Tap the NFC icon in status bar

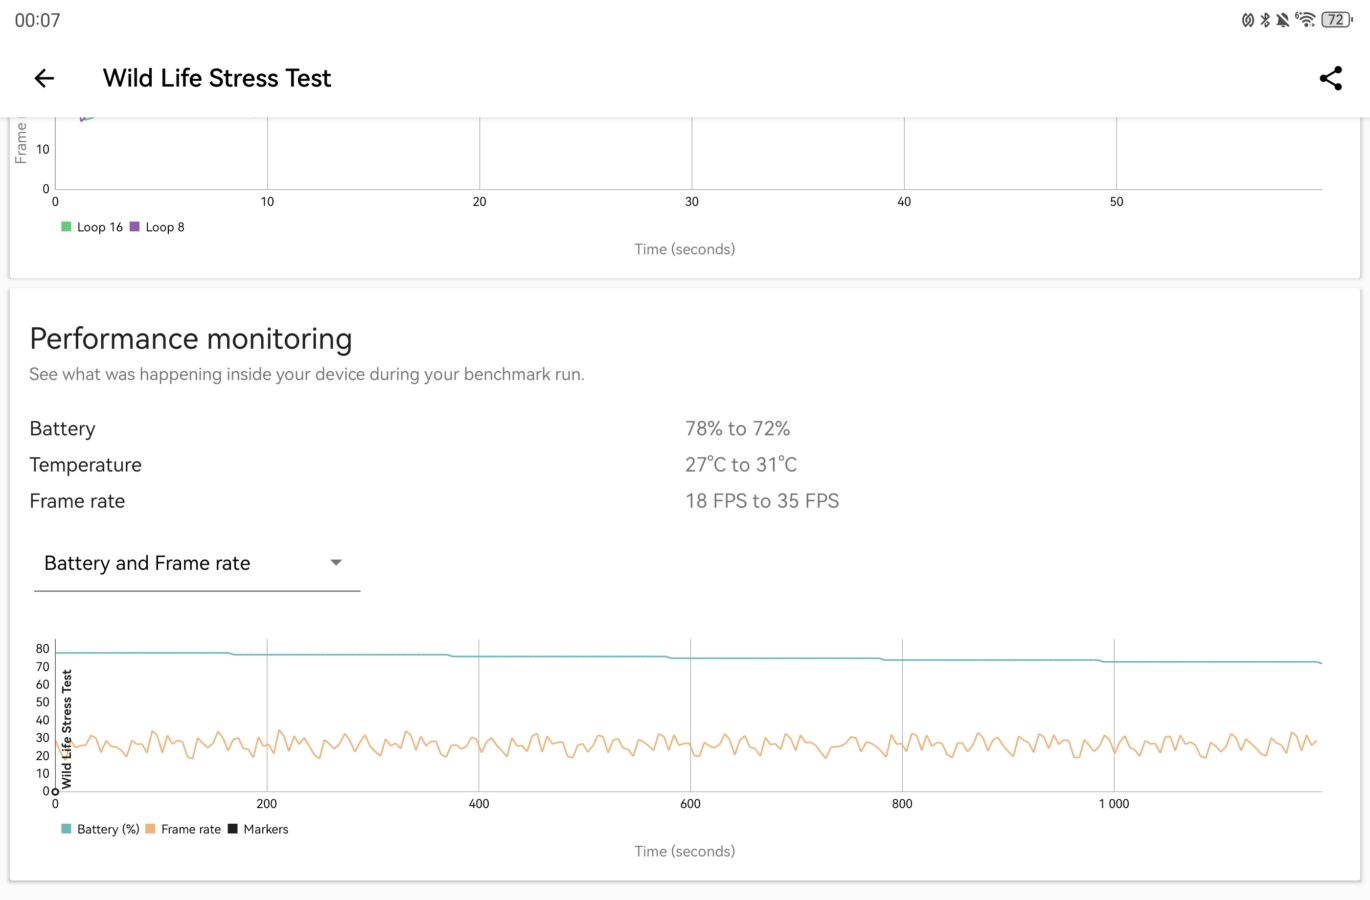click(x=1248, y=20)
